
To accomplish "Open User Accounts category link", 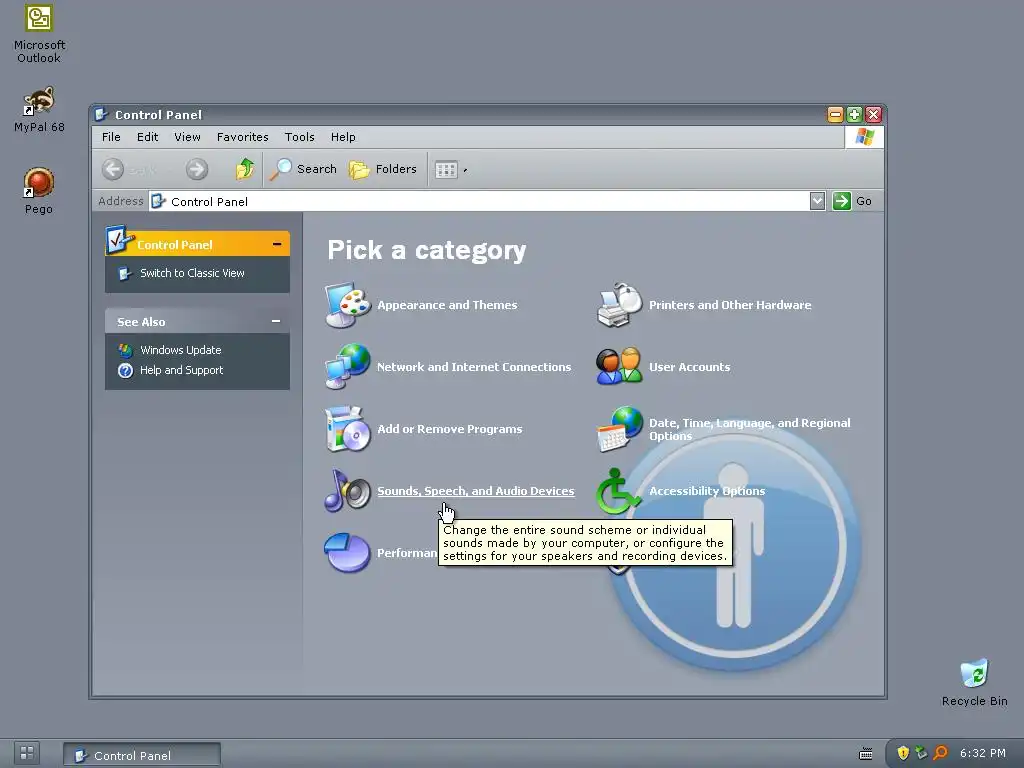I will pyautogui.click(x=690, y=367).
